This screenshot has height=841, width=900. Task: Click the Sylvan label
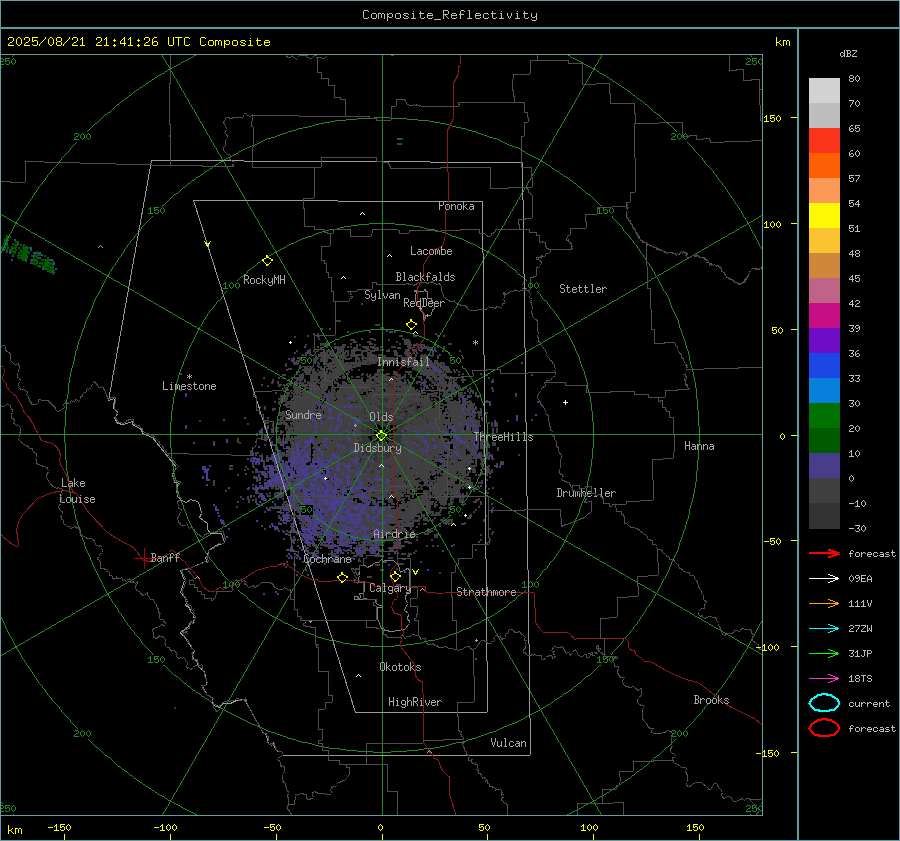(382, 295)
